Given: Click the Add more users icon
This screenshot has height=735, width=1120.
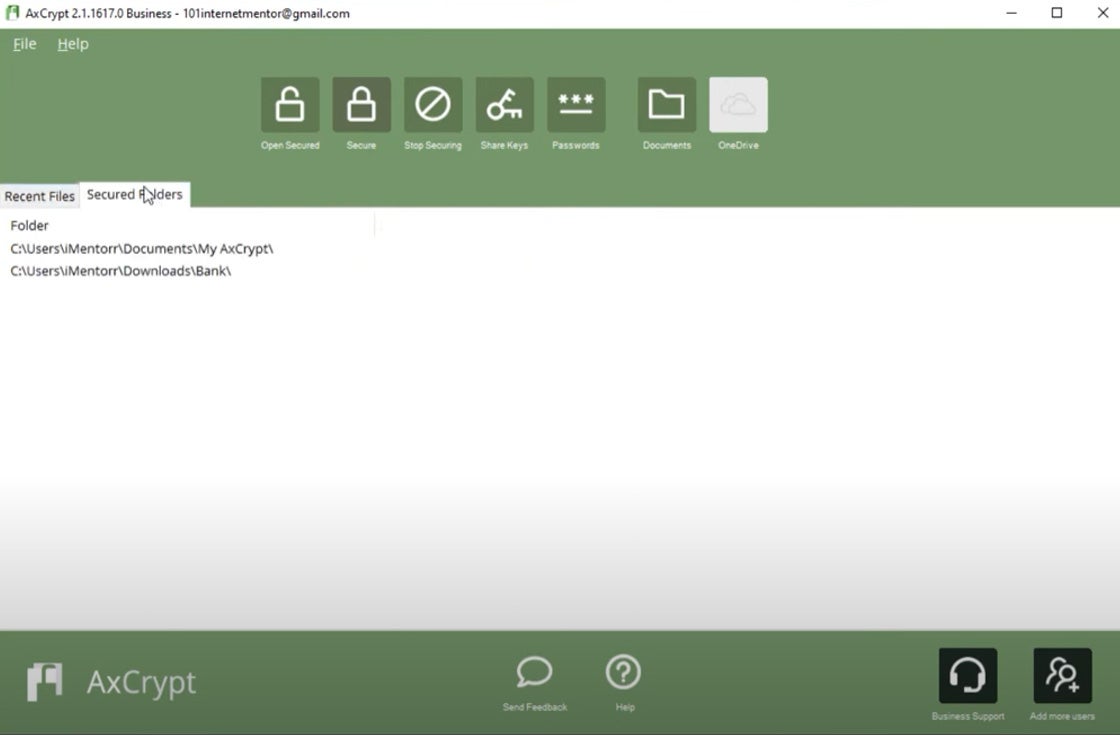Looking at the screenshot, I should [x=1062, y=676].
